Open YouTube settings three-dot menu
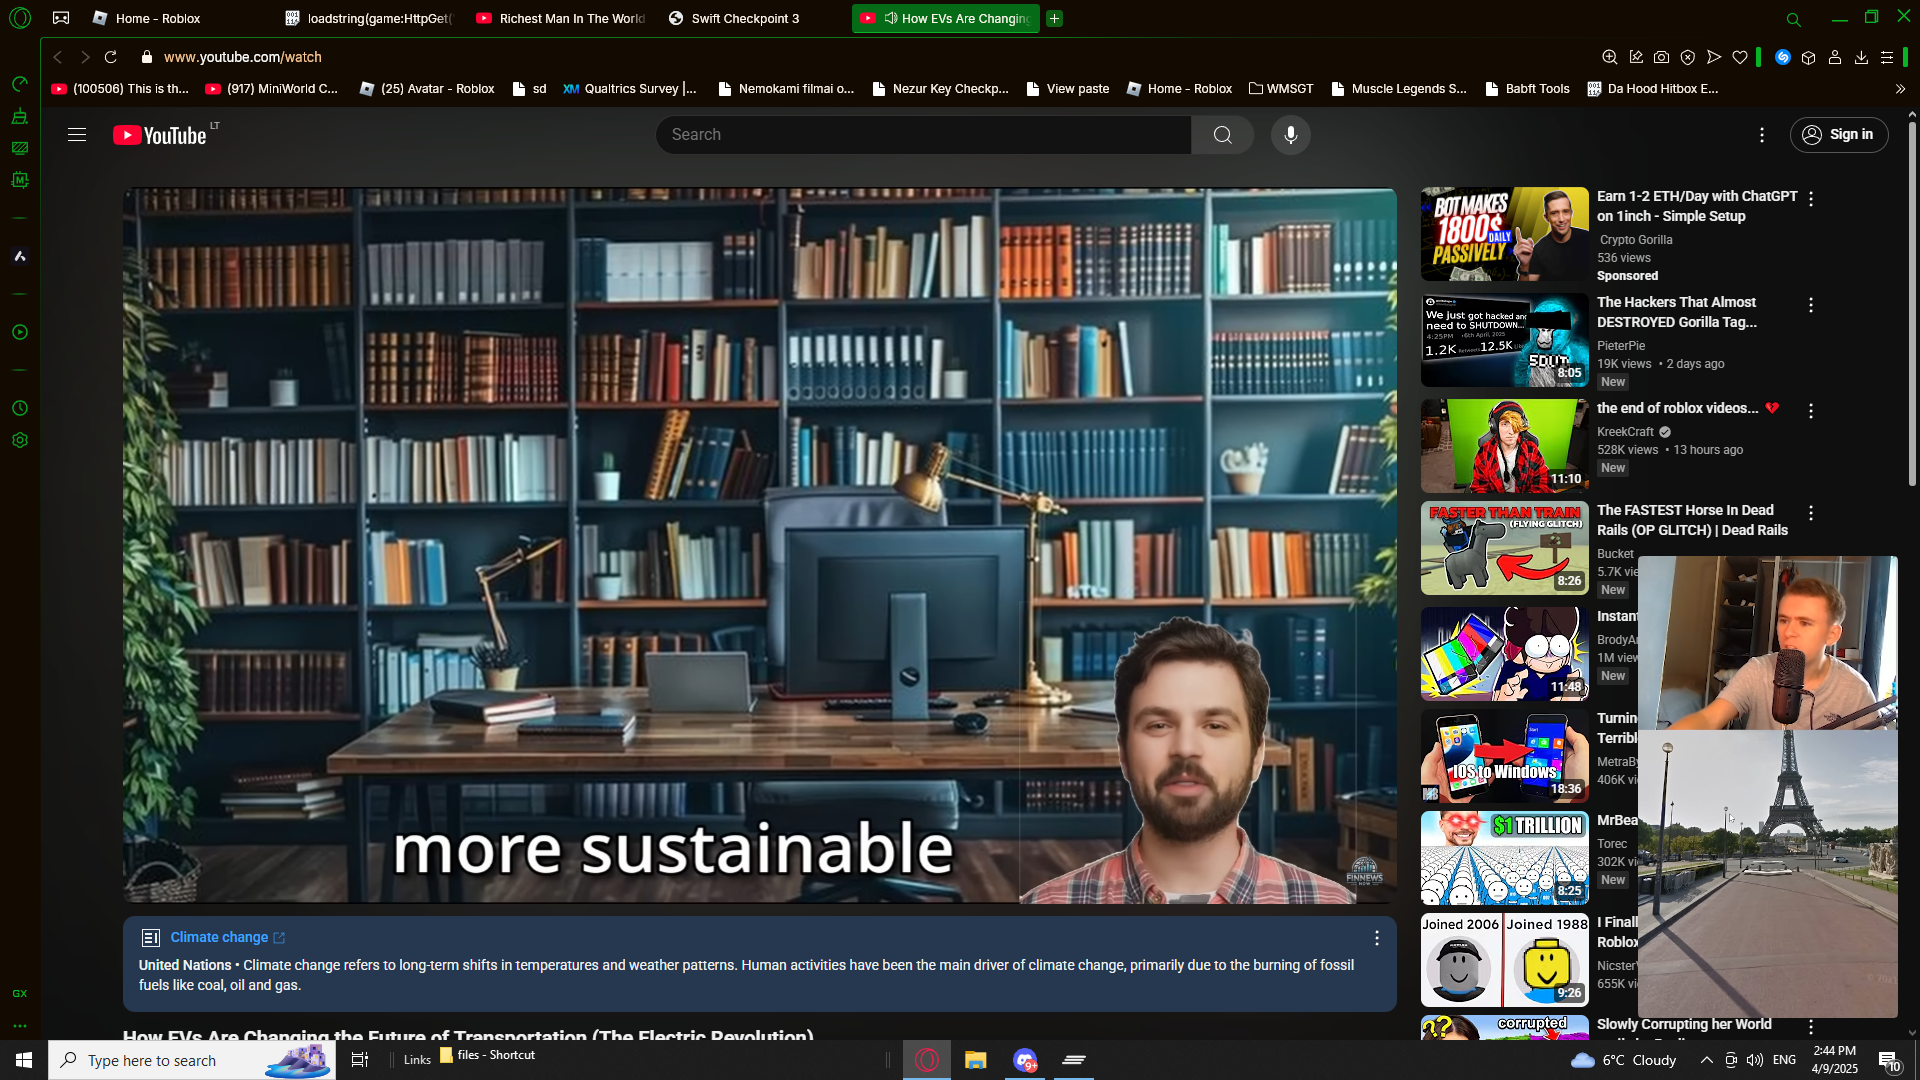 (x=1762, y=135)
